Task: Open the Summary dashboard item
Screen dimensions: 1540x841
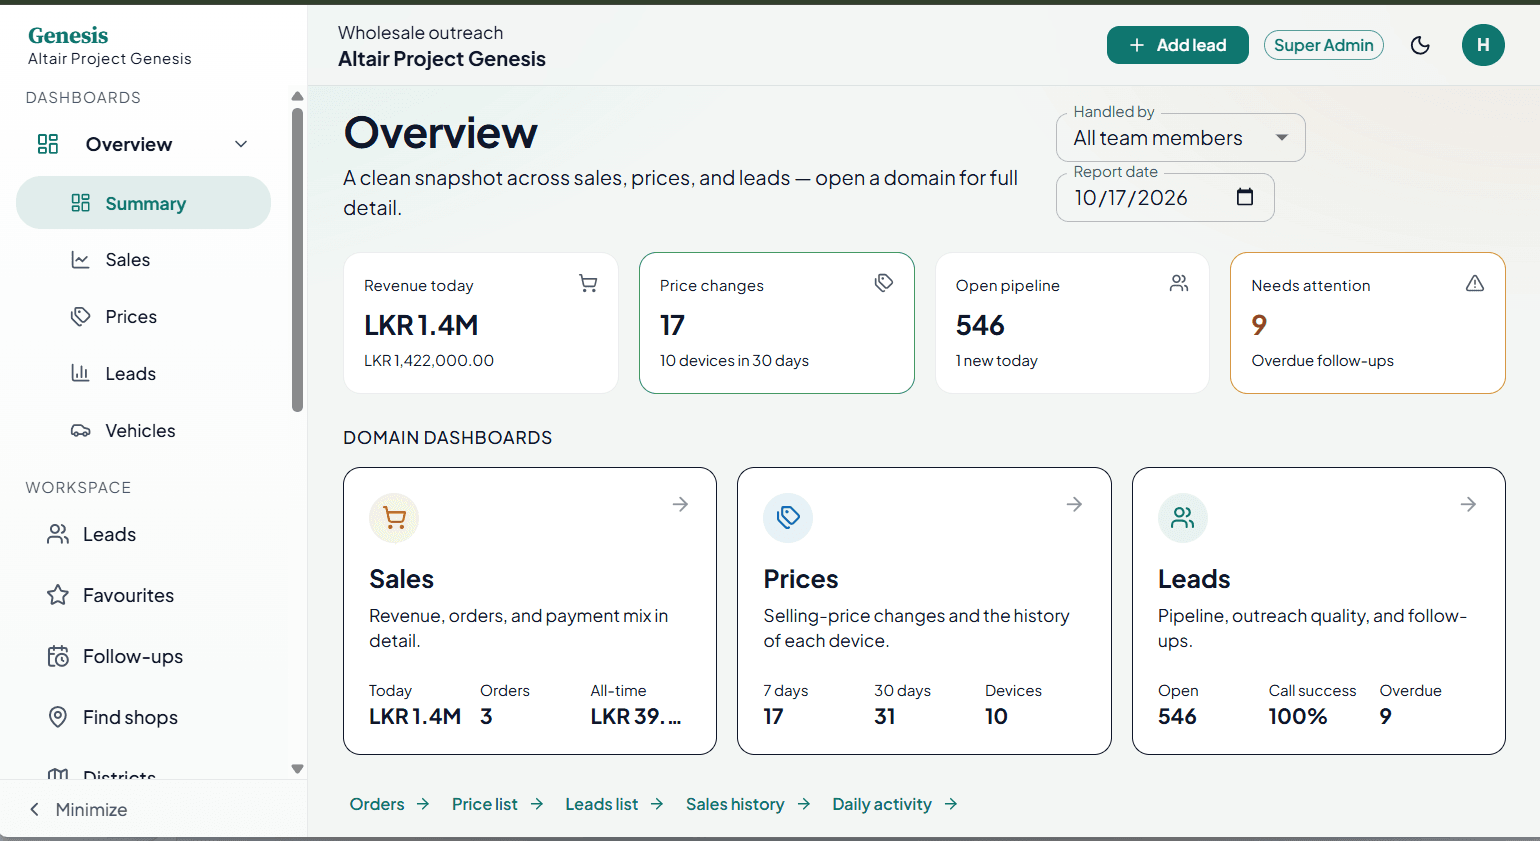Action: click(143, 203)
